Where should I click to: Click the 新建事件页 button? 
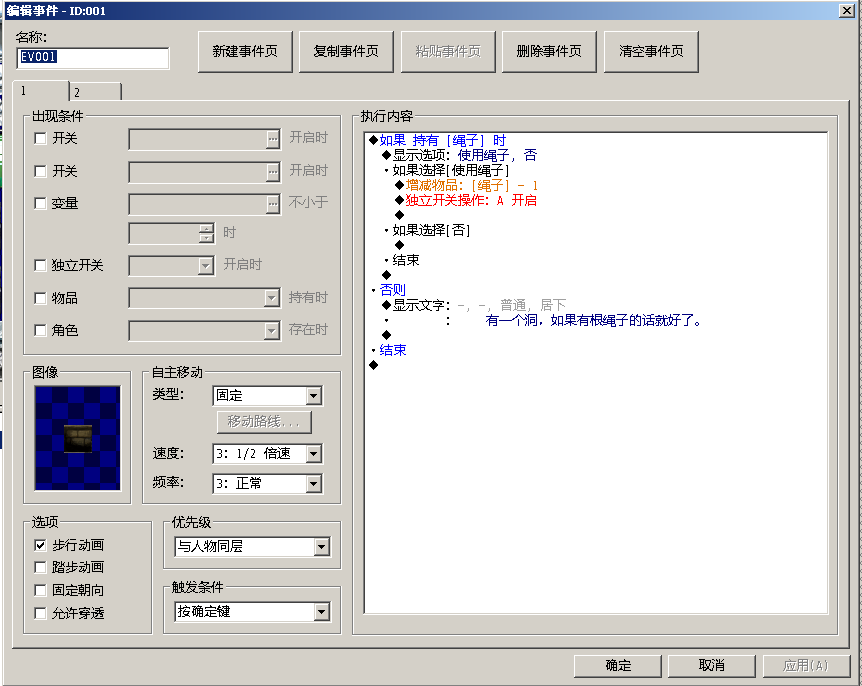(x=245, y=52)
